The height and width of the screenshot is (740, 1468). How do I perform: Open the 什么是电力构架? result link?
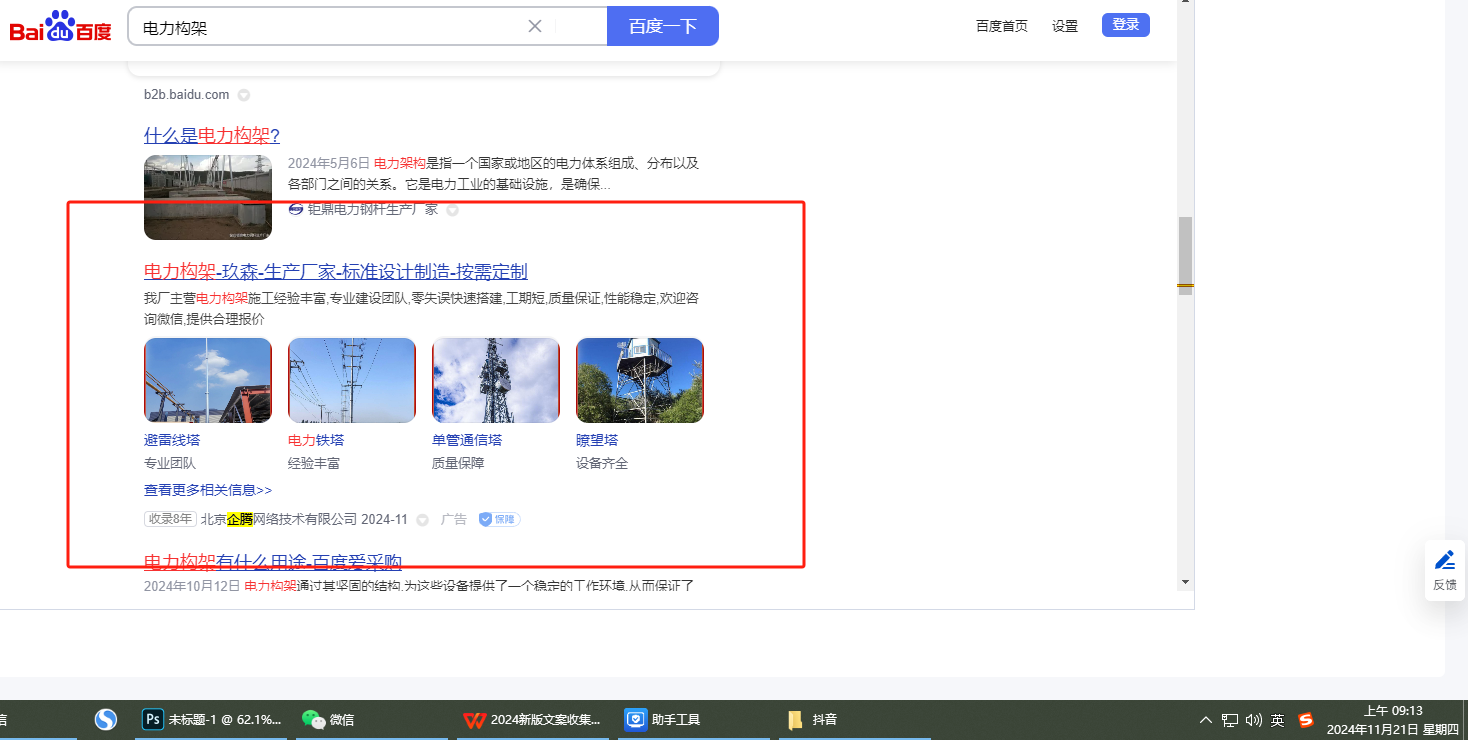(211, 135)
